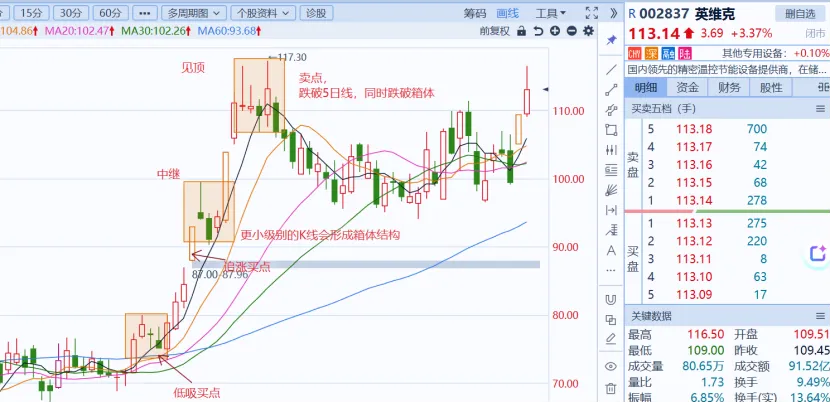Select the rectangle drawing tool

[611, 130]
